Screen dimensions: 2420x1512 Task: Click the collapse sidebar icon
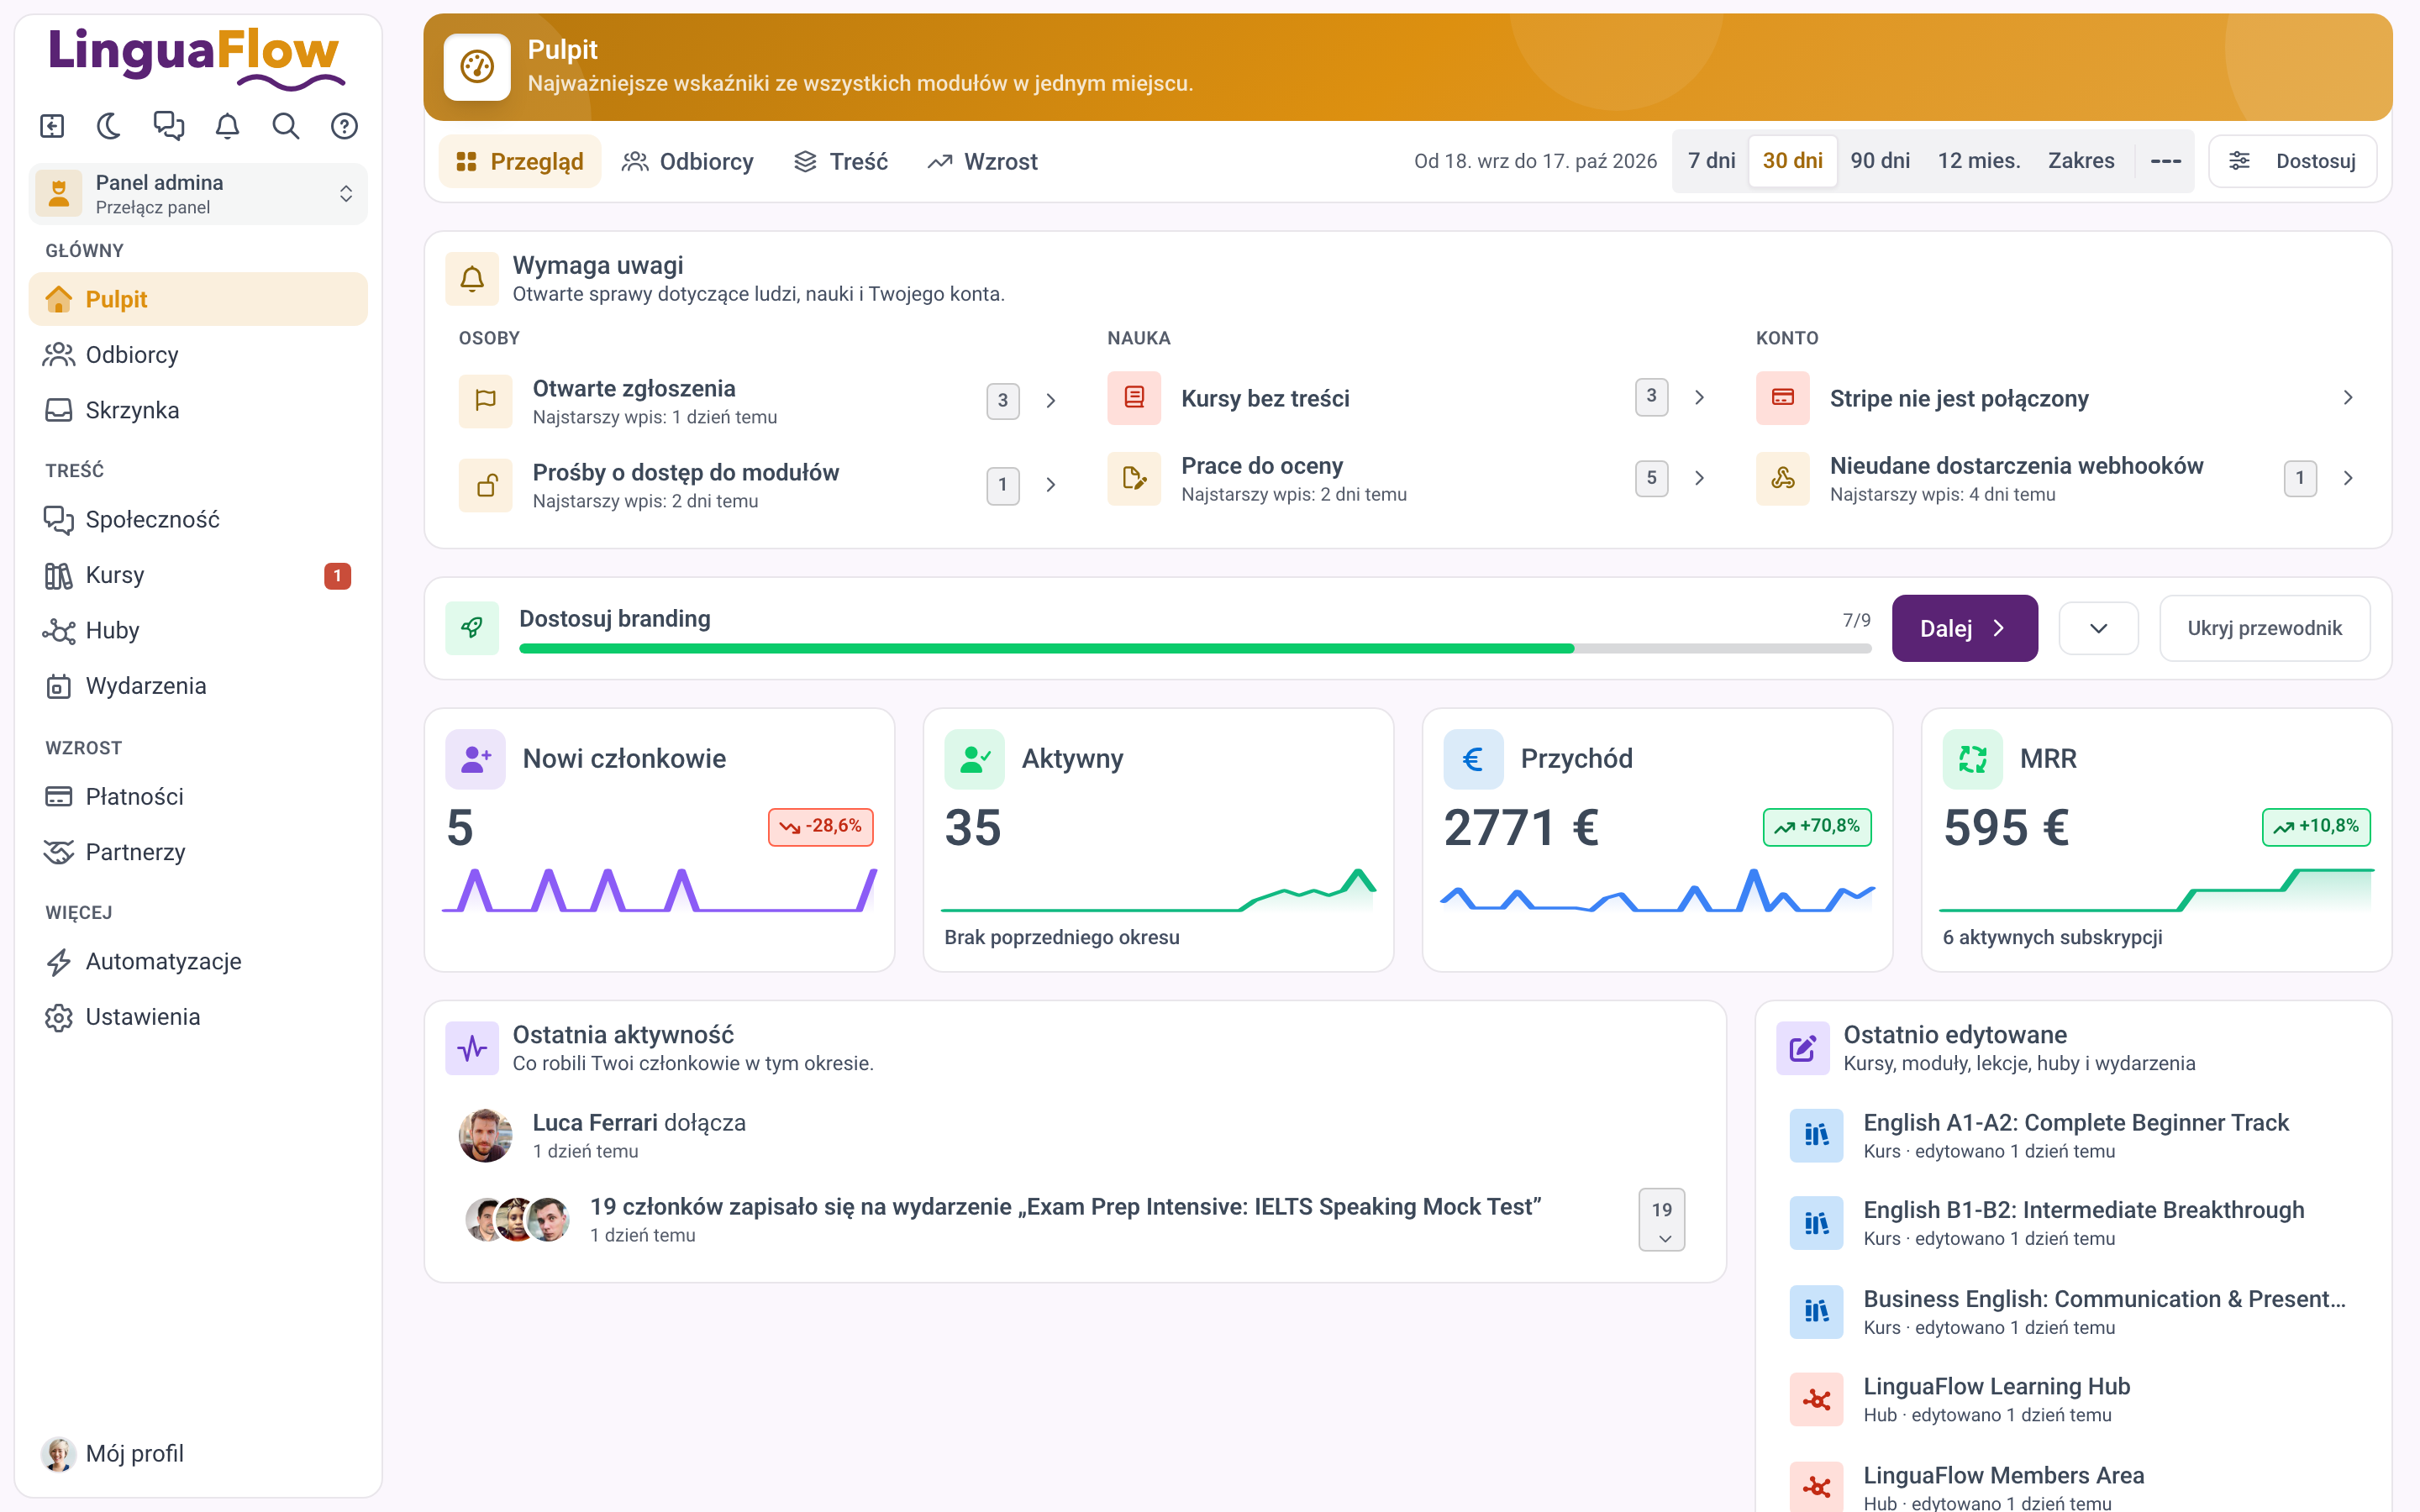[x=52, y=126]
